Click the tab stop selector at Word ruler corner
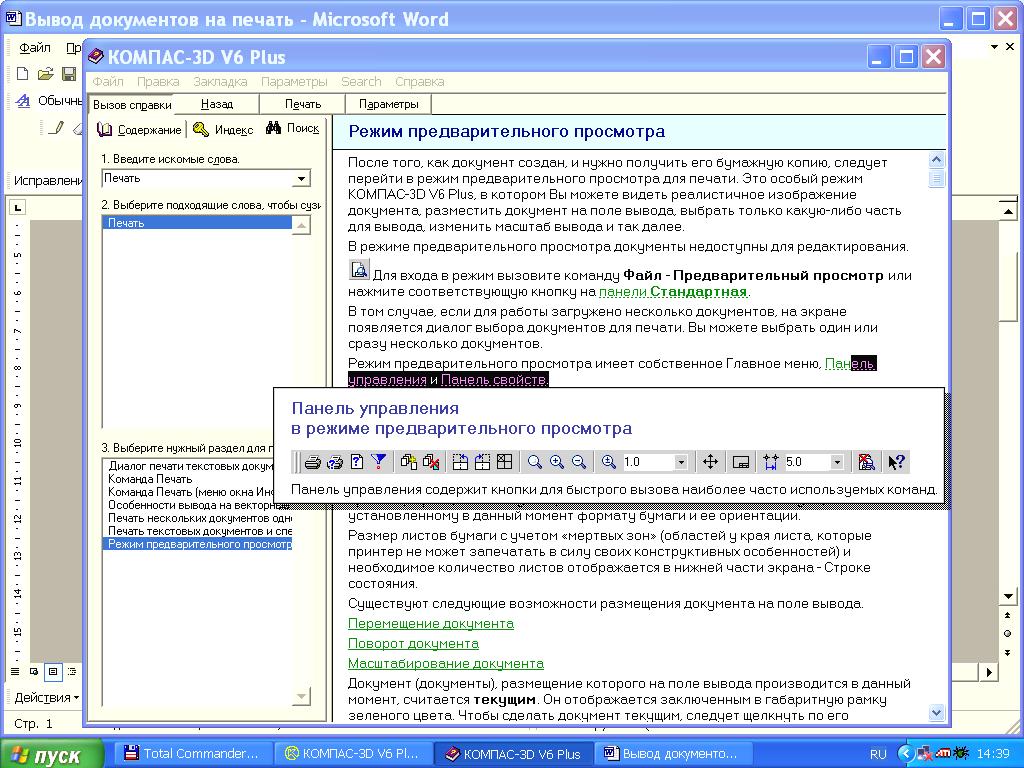 coord(18,208)
